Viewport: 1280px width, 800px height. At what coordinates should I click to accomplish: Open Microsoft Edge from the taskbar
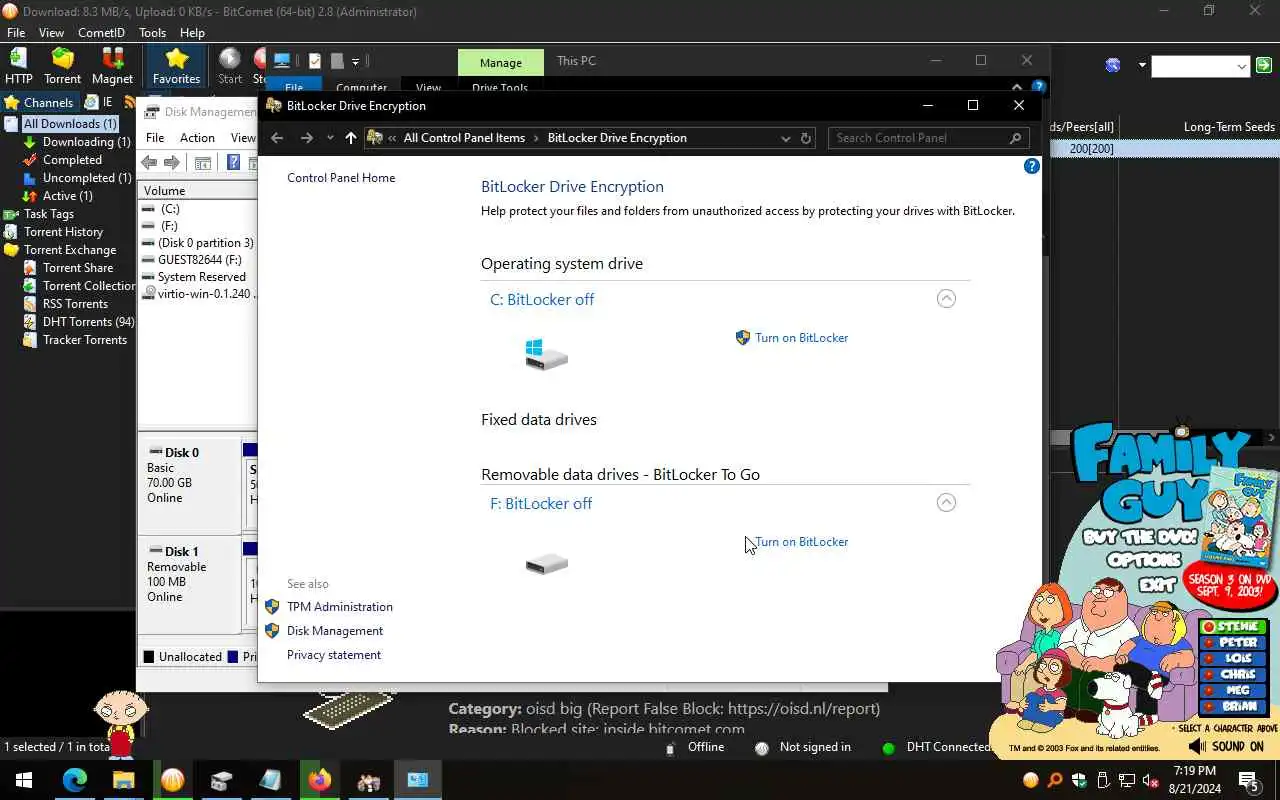click(x=75, y=780)
